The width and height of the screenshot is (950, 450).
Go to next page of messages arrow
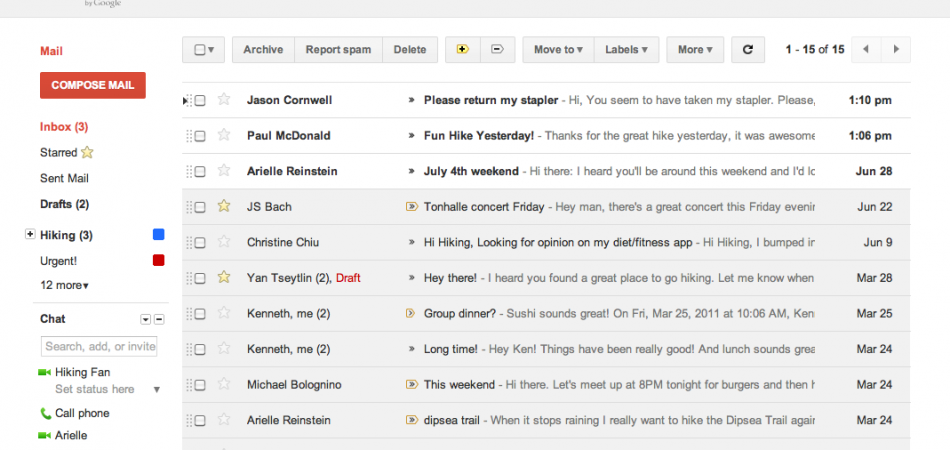pos(896,49)
